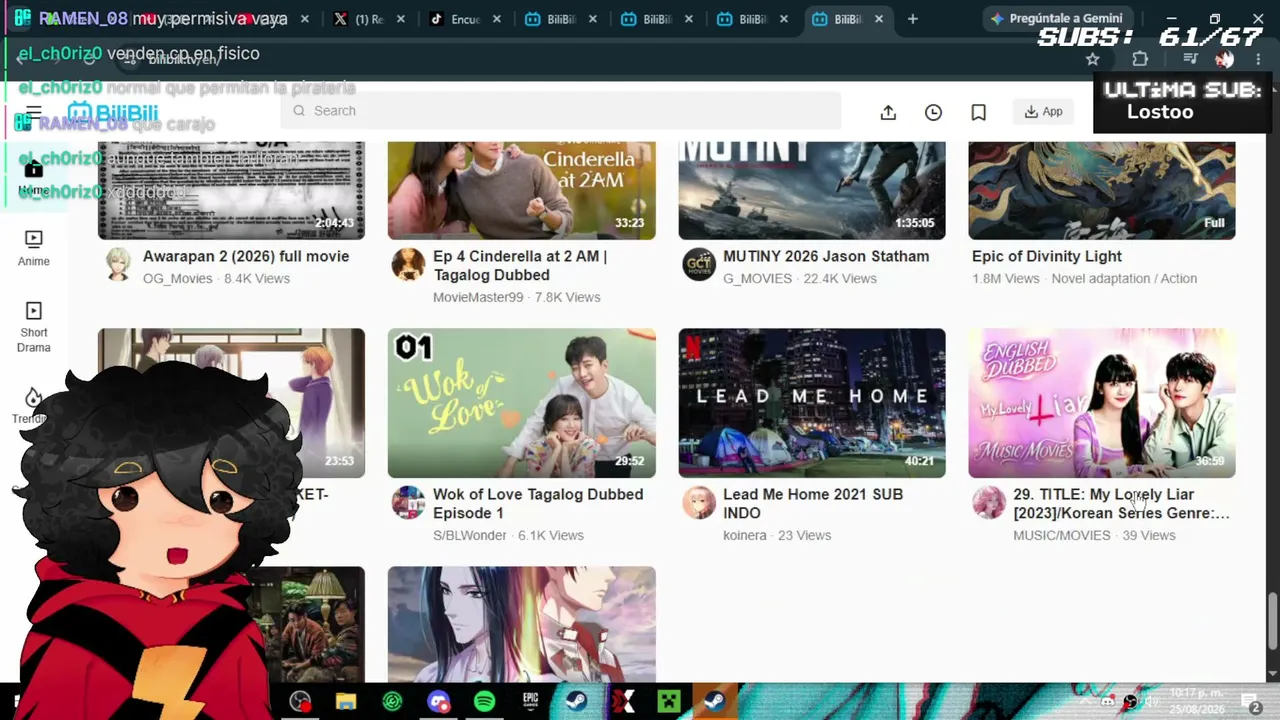Open the Cinderella at 2AM thumbnail
The height and width of the screenshot is (720, 1280).
(521, 190)
